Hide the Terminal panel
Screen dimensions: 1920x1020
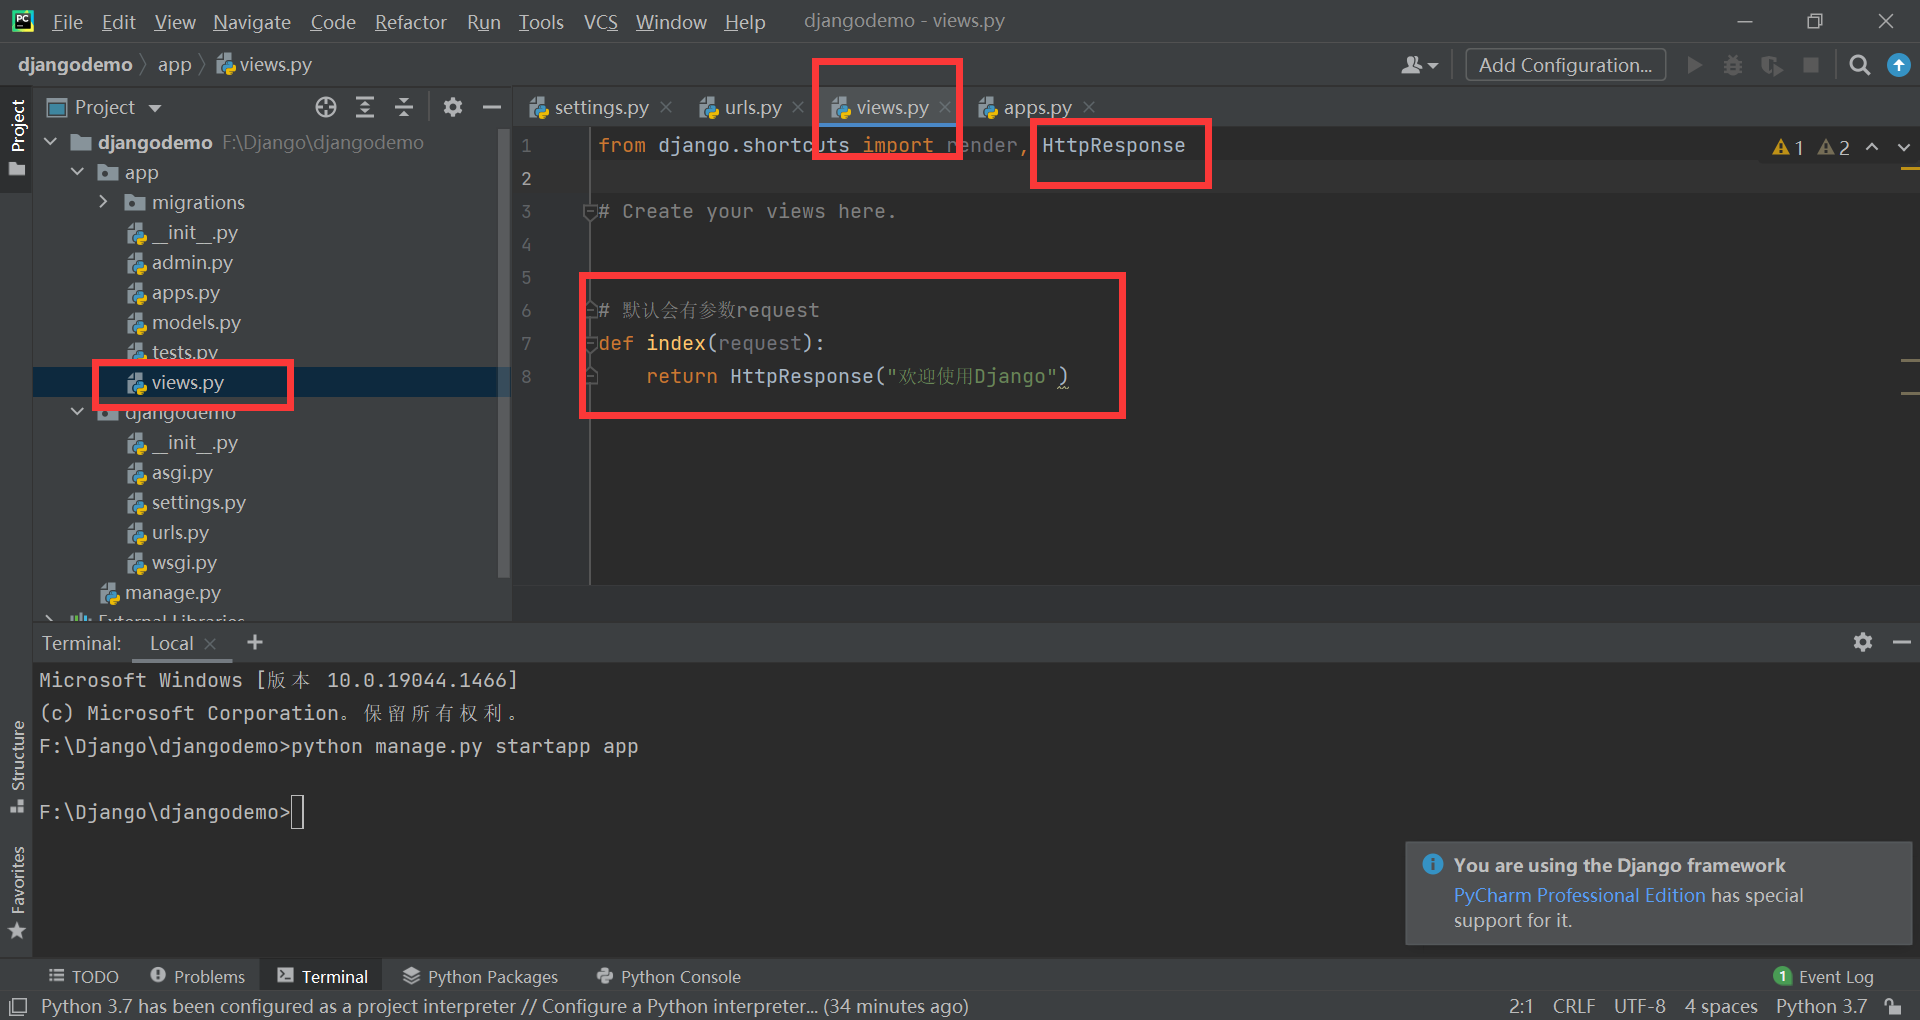click(1902, 642)
